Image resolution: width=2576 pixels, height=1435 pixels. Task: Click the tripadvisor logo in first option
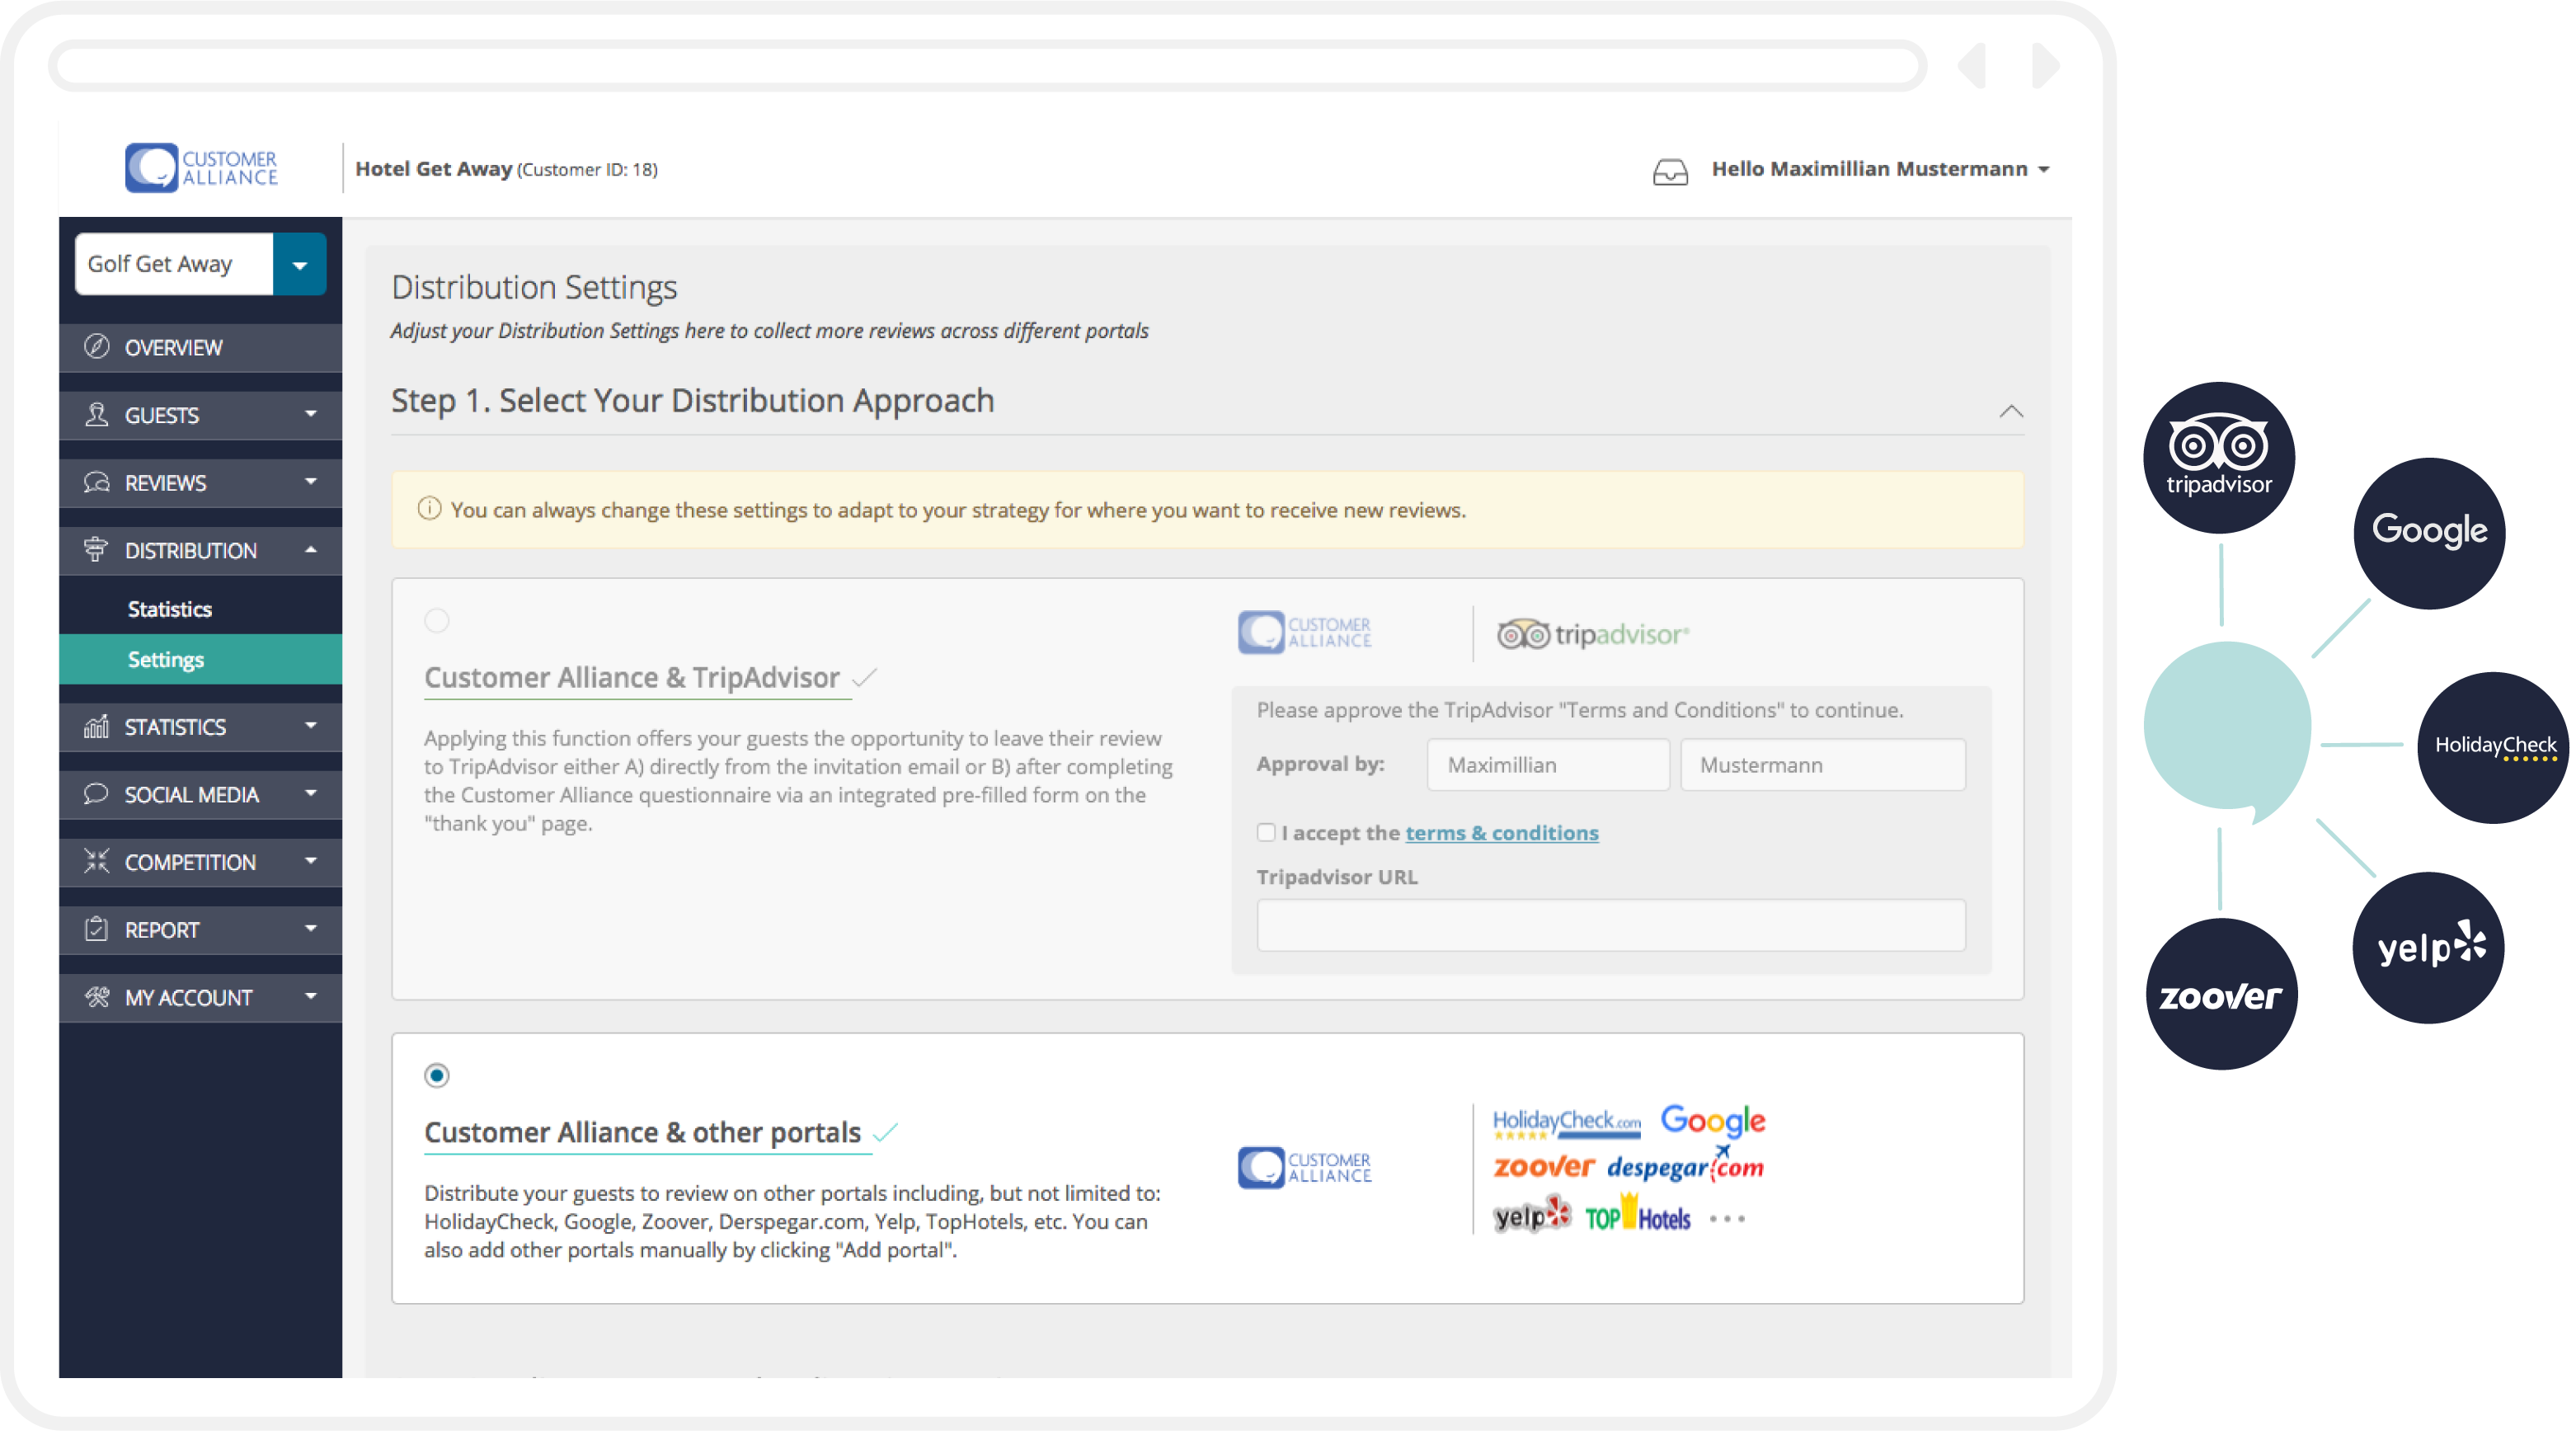pyautogui.click(x=1593, y=634)
